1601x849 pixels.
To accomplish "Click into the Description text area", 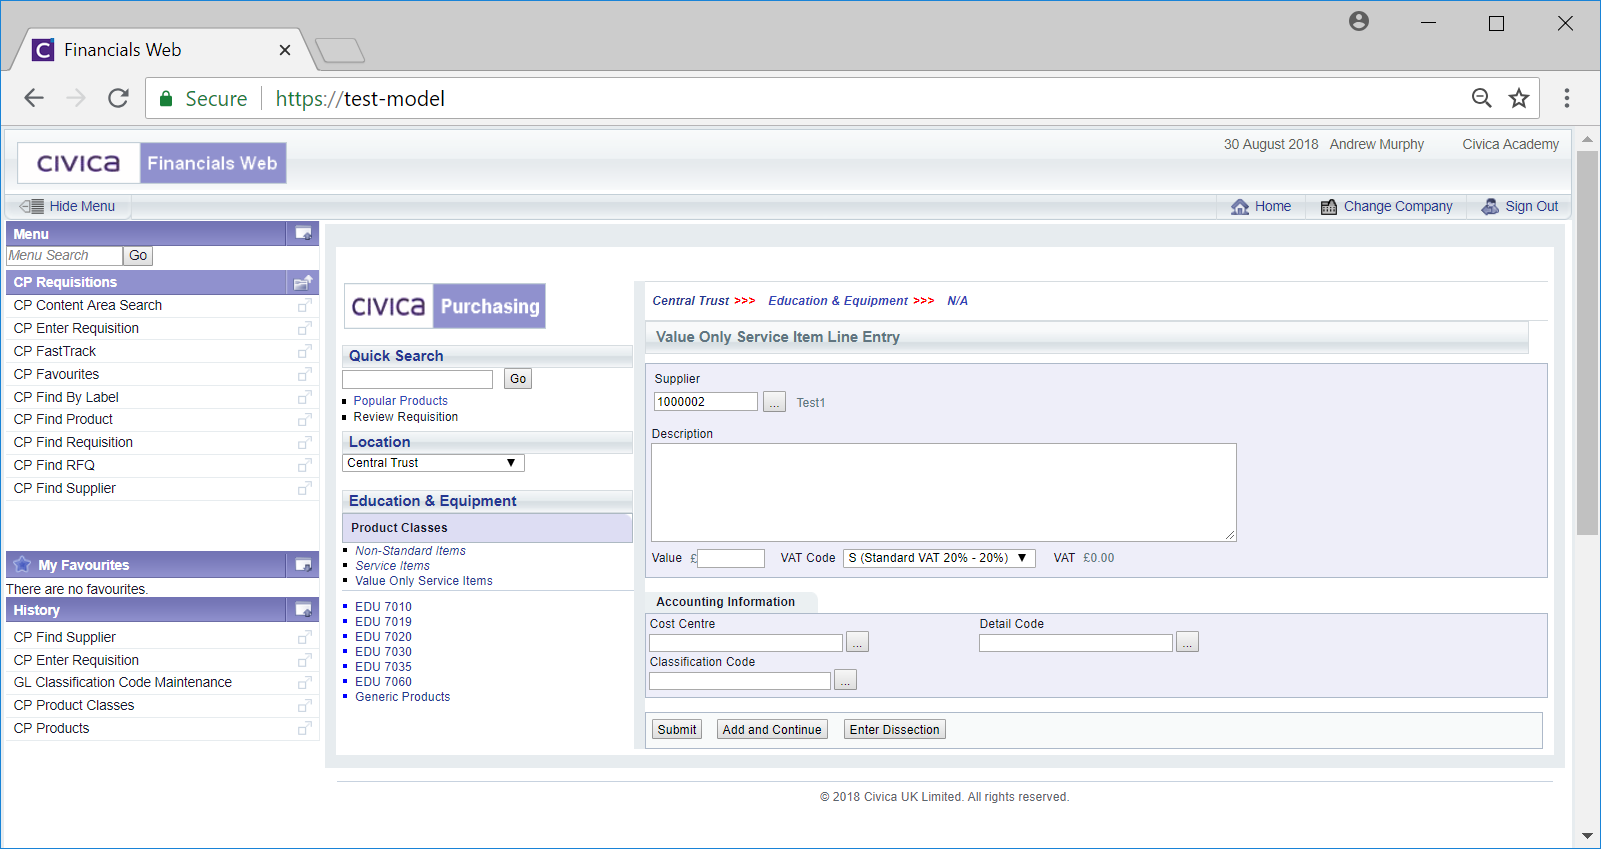I will pos(944,492).
